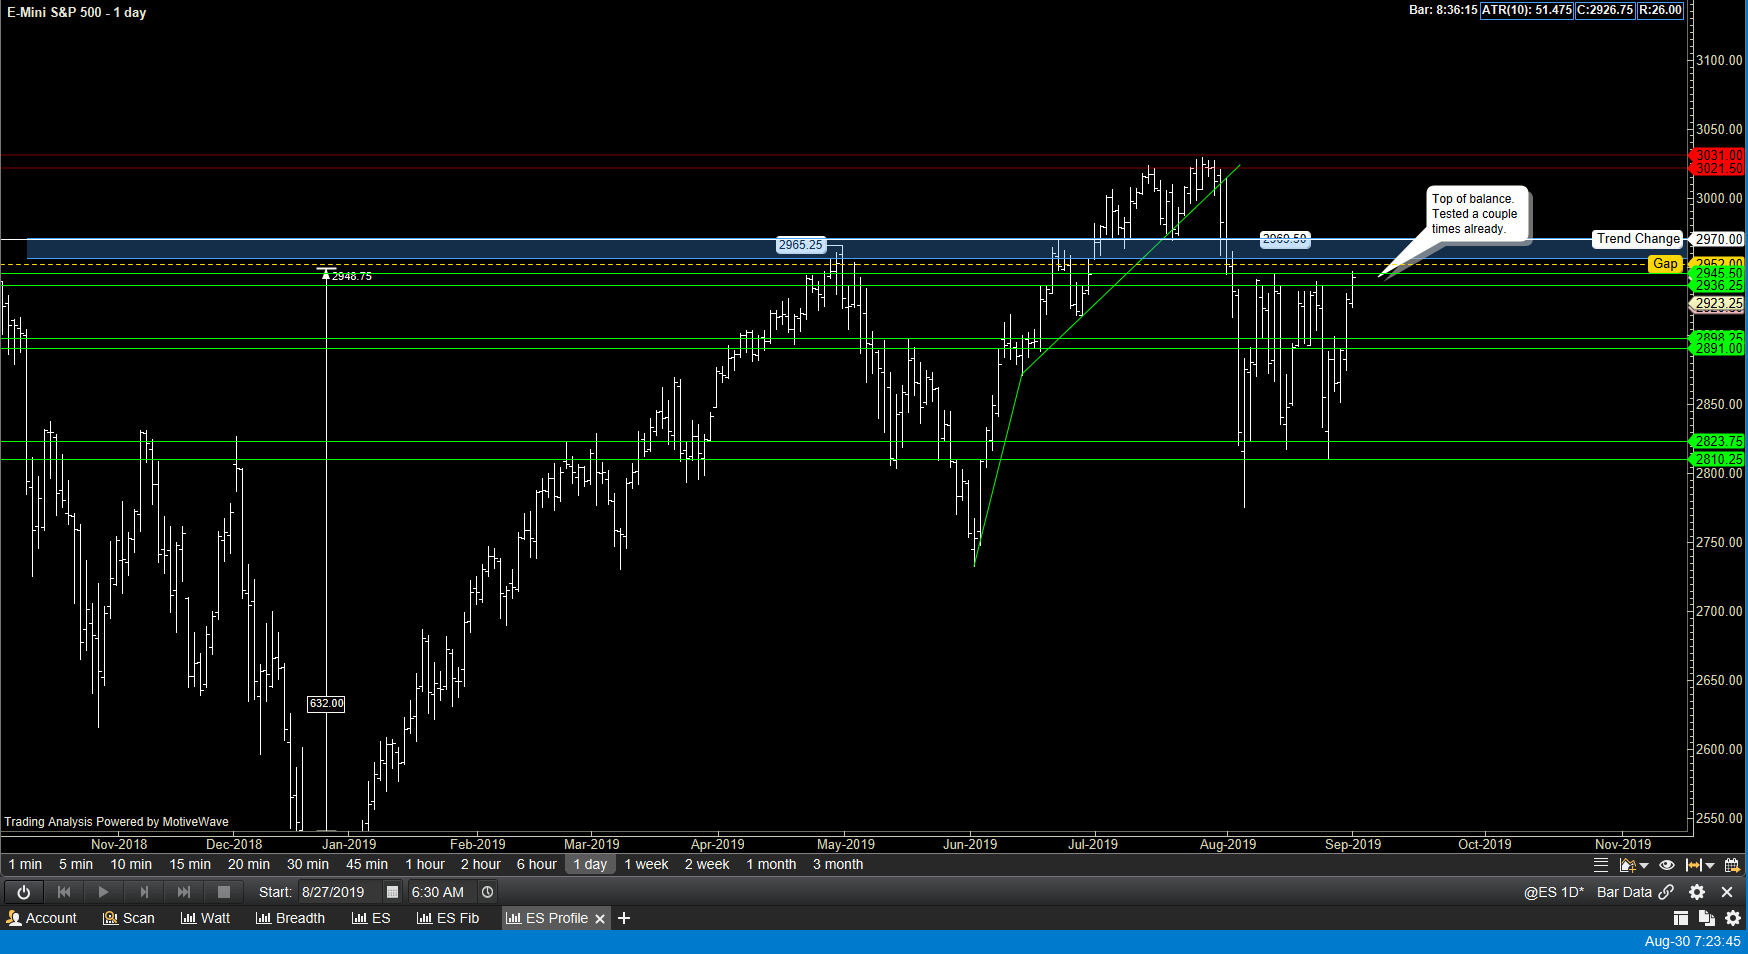The image size is (1748, 954).
Task: Switch to the ES tab
Action: point(371,918)
